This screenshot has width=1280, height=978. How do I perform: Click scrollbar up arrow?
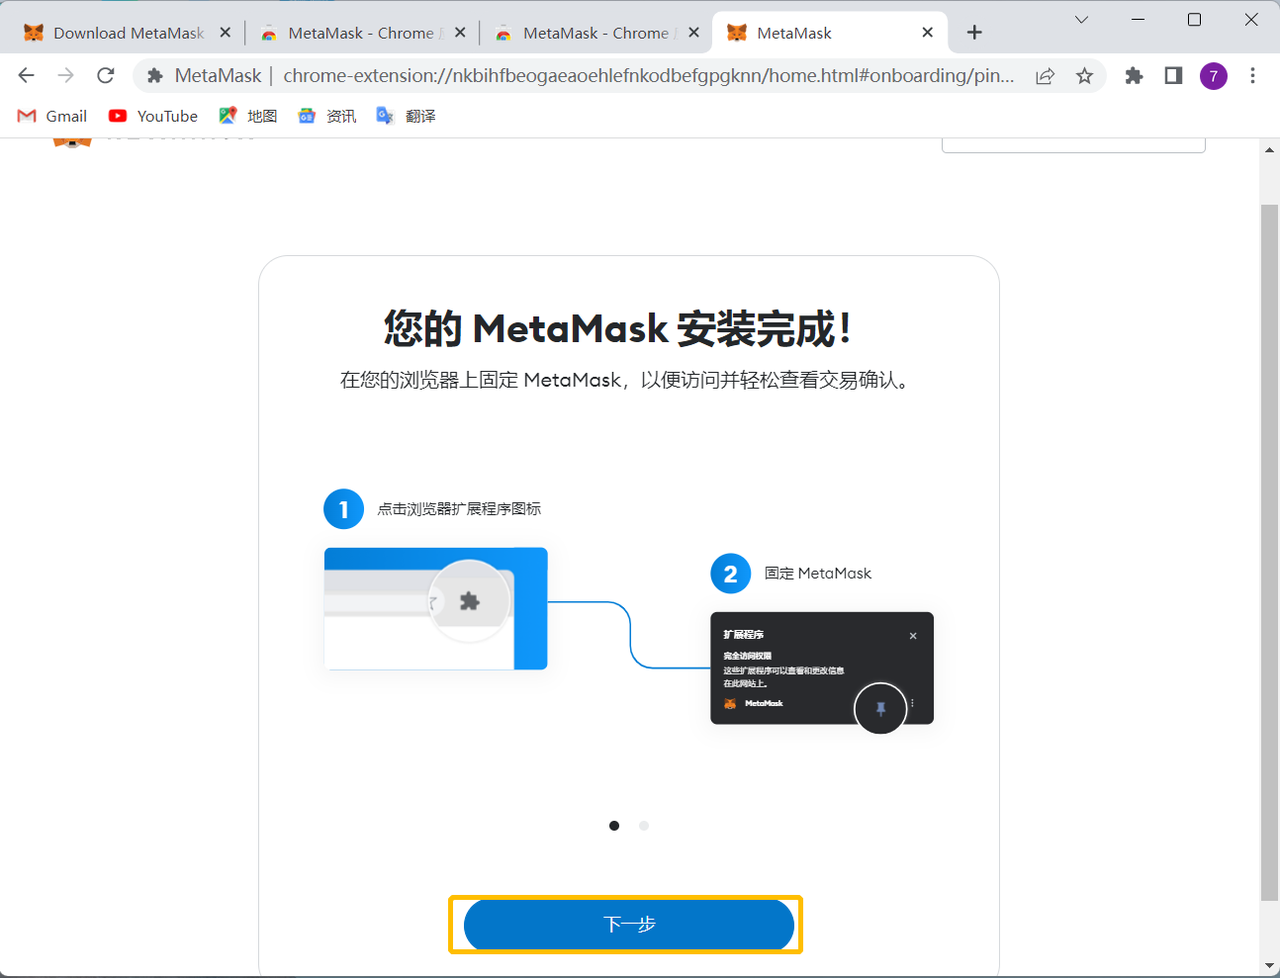[1270, 150]
